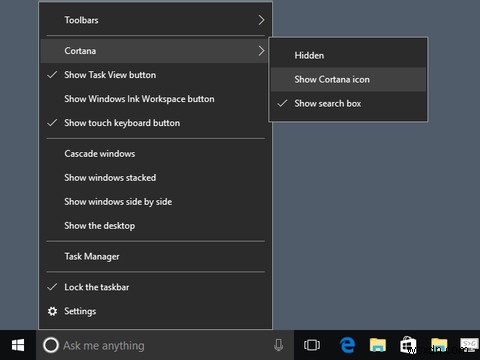Expand the Toolbars submenu arrow
This screenshot has height=360, width=480.
coord(261,20)
